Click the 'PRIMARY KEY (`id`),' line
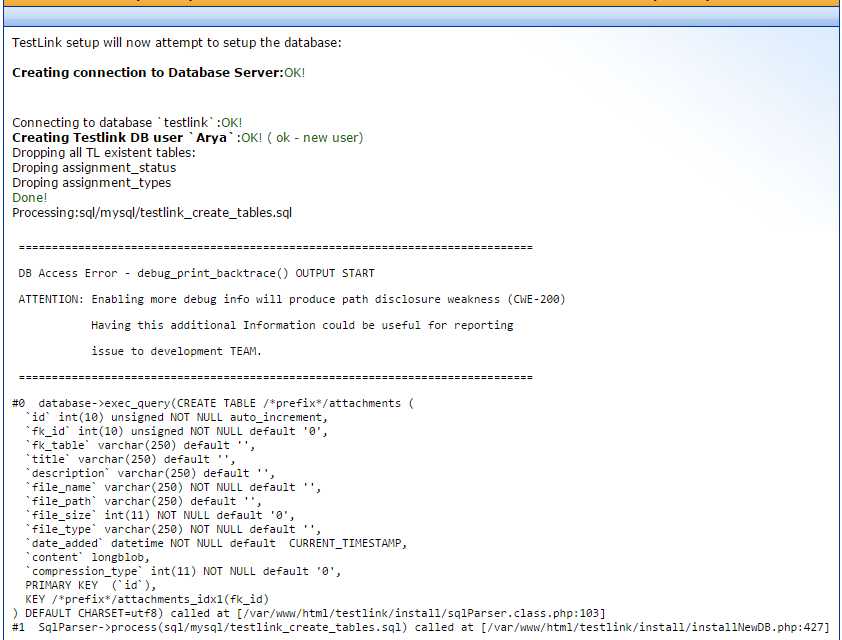The width and height of the screenshot is (842, 640). [90, 585]
